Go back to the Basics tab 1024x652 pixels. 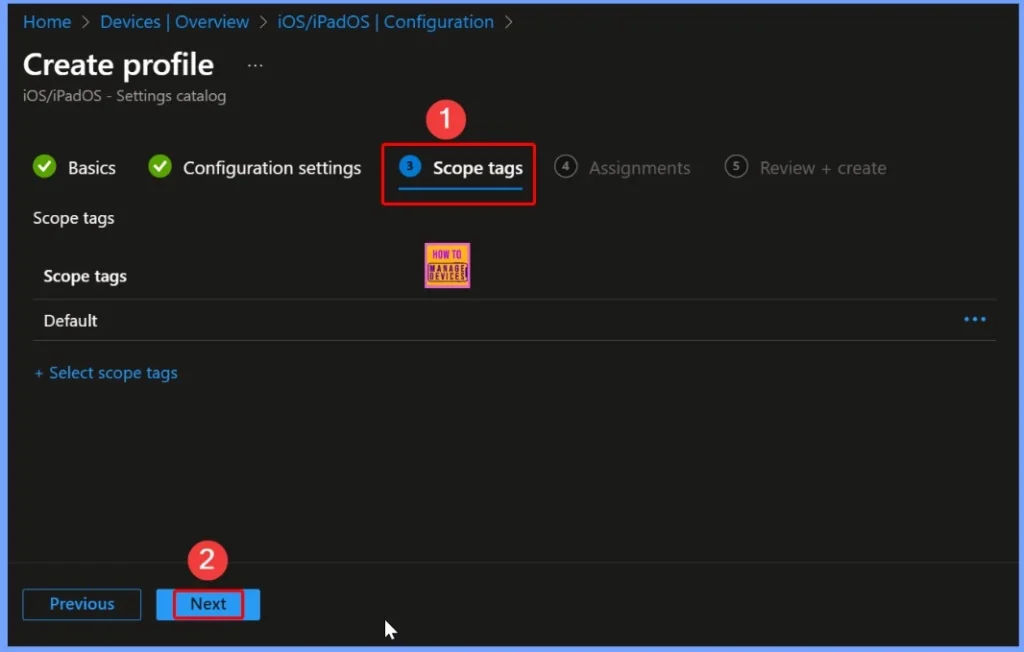[90, 167]
